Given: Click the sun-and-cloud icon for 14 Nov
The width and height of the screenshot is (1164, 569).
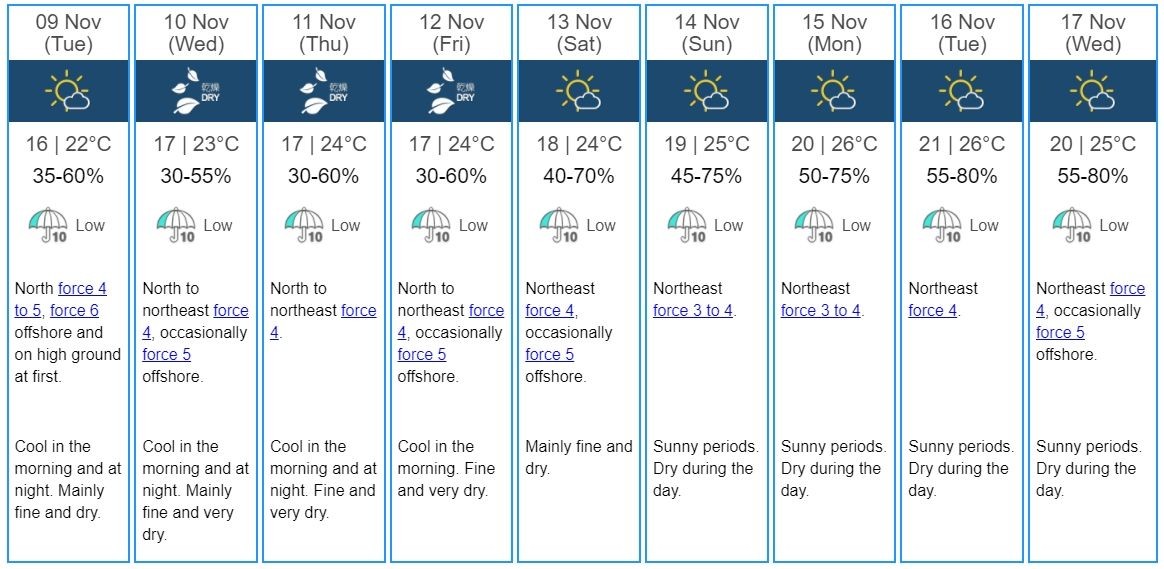Looking at the screenshot, I should click(706, 91).
